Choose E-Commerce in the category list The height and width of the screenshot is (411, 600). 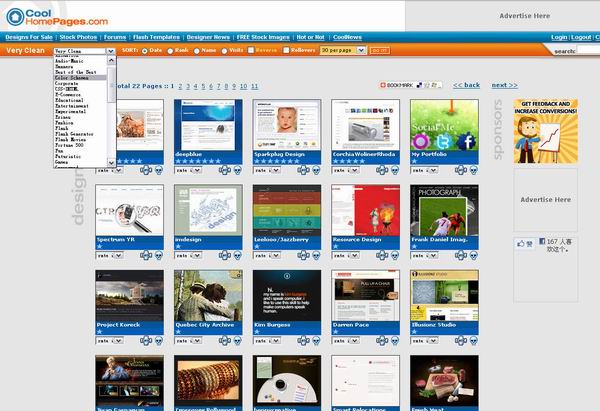[x=80, y=95]
